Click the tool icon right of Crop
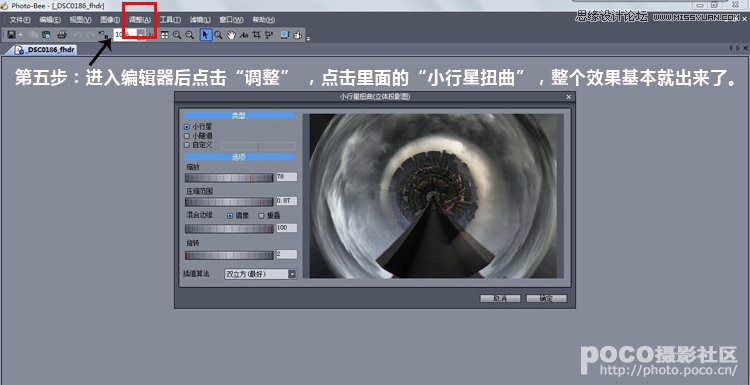The width and height of the screenshot is (750, 385). 269,34
